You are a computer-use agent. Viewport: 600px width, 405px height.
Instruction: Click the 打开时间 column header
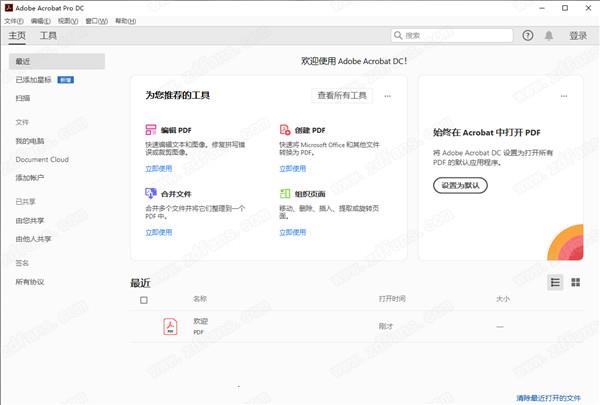pos(392,299)
